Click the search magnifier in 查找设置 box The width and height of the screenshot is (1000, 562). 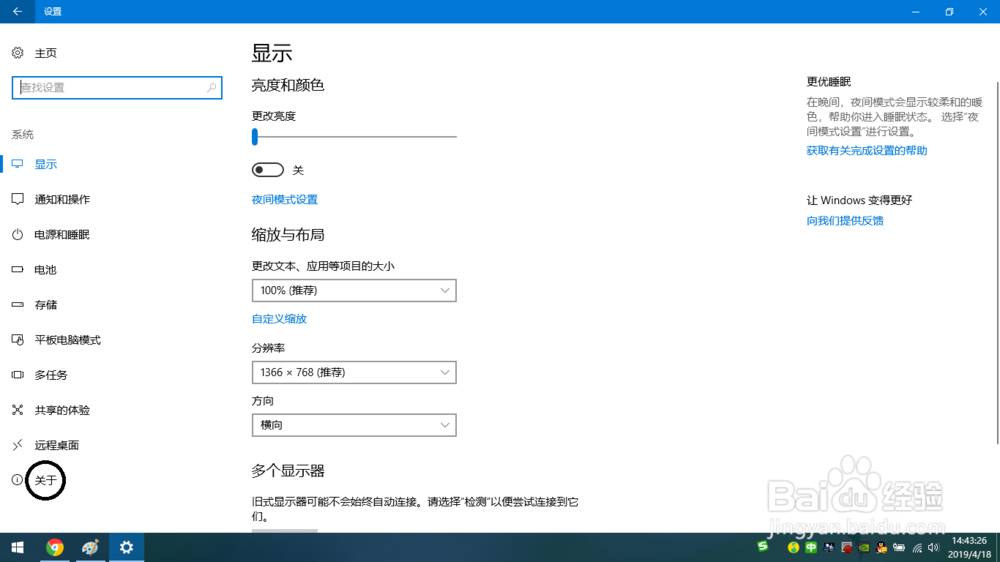tap(211, 87)
